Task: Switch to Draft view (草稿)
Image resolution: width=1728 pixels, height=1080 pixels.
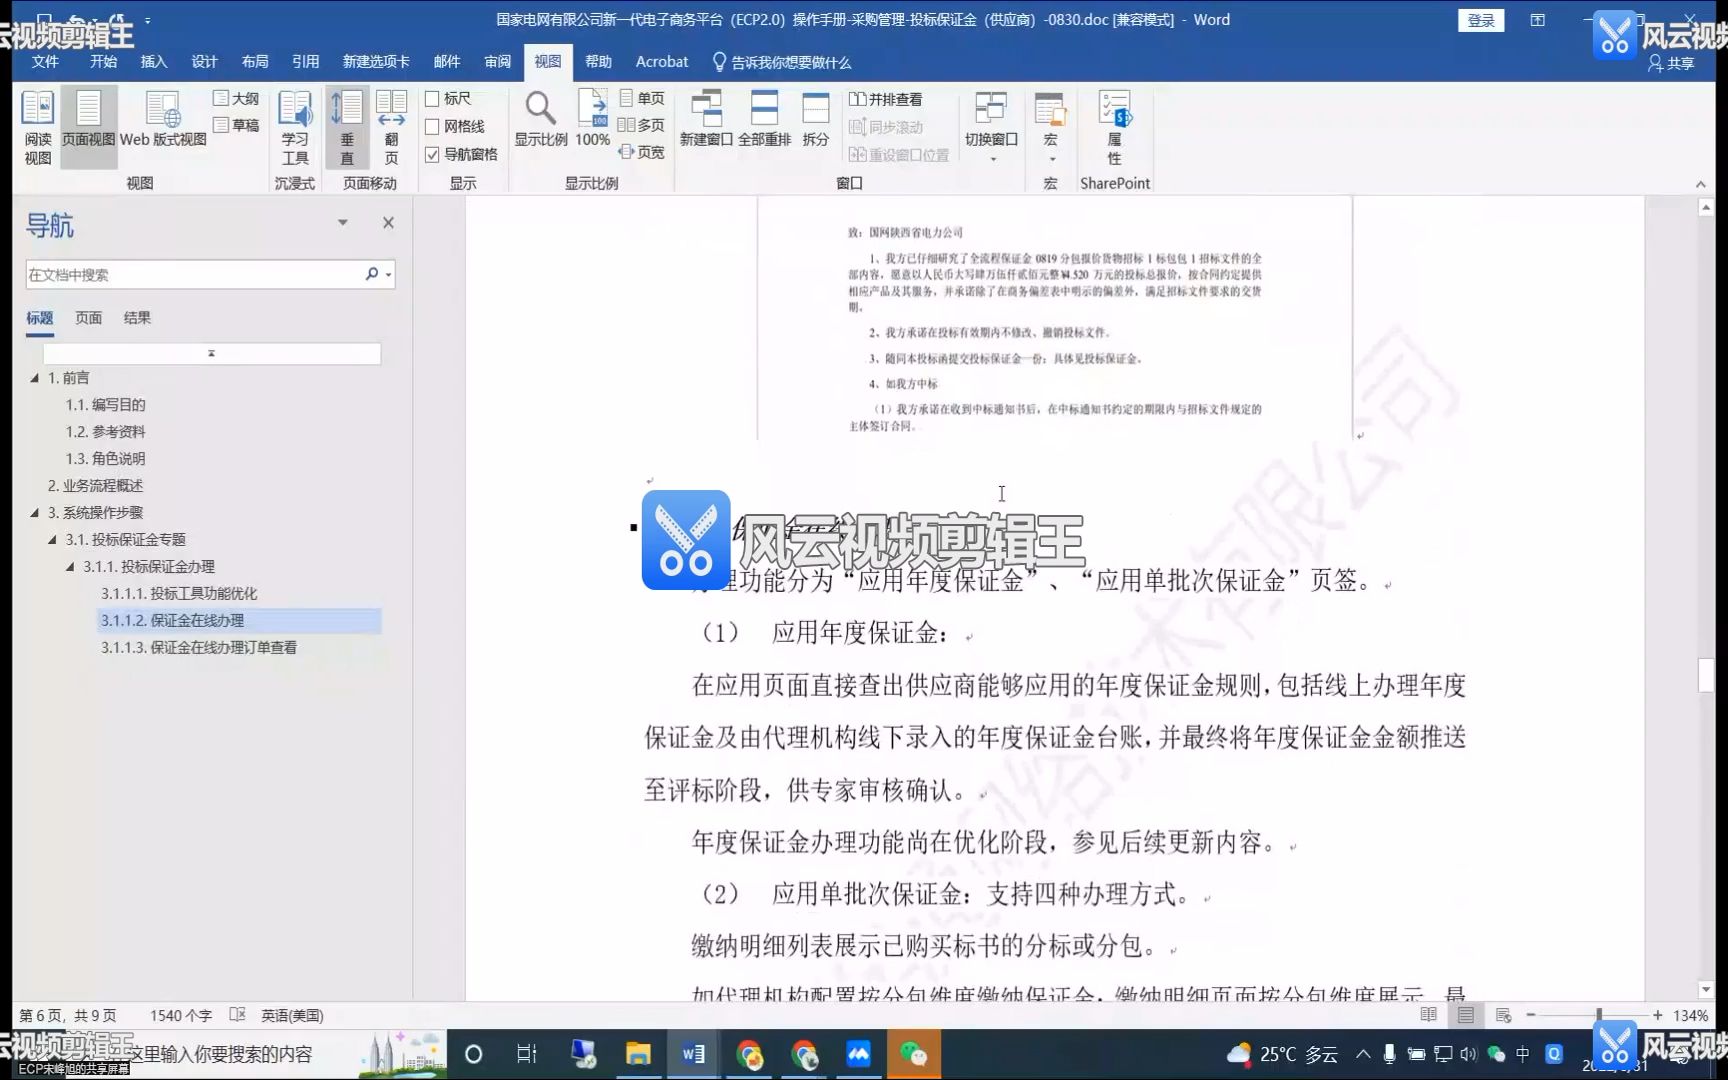Action: (236, 125)
